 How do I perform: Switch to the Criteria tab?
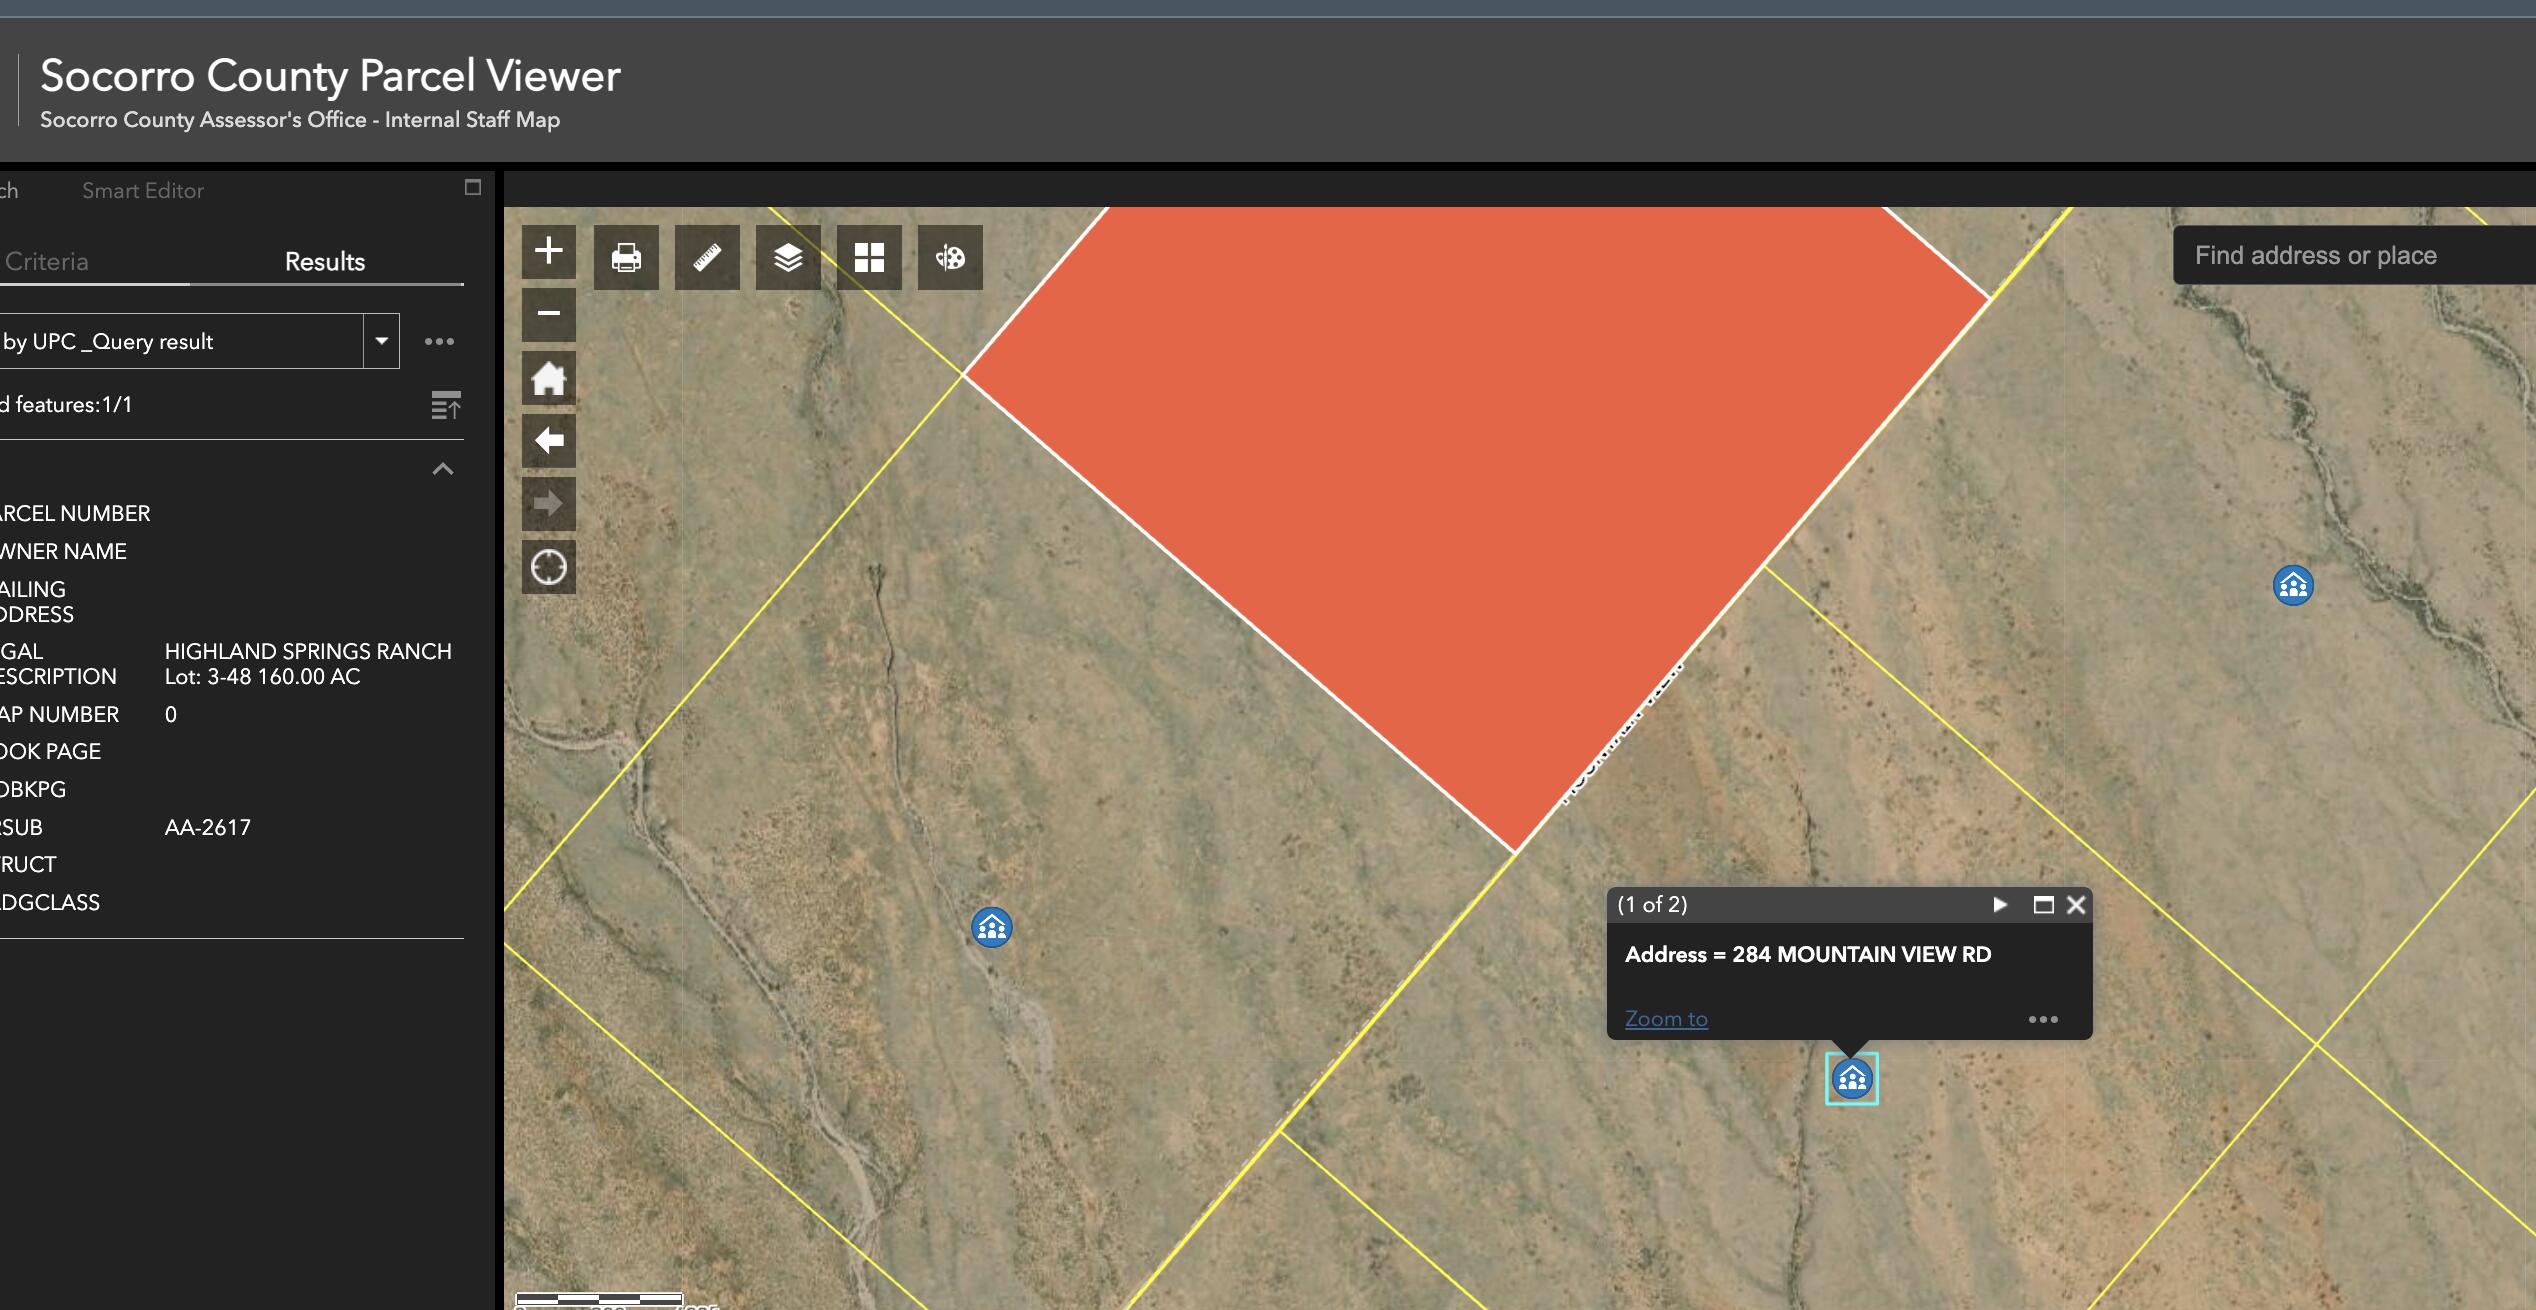pos(47,262)
